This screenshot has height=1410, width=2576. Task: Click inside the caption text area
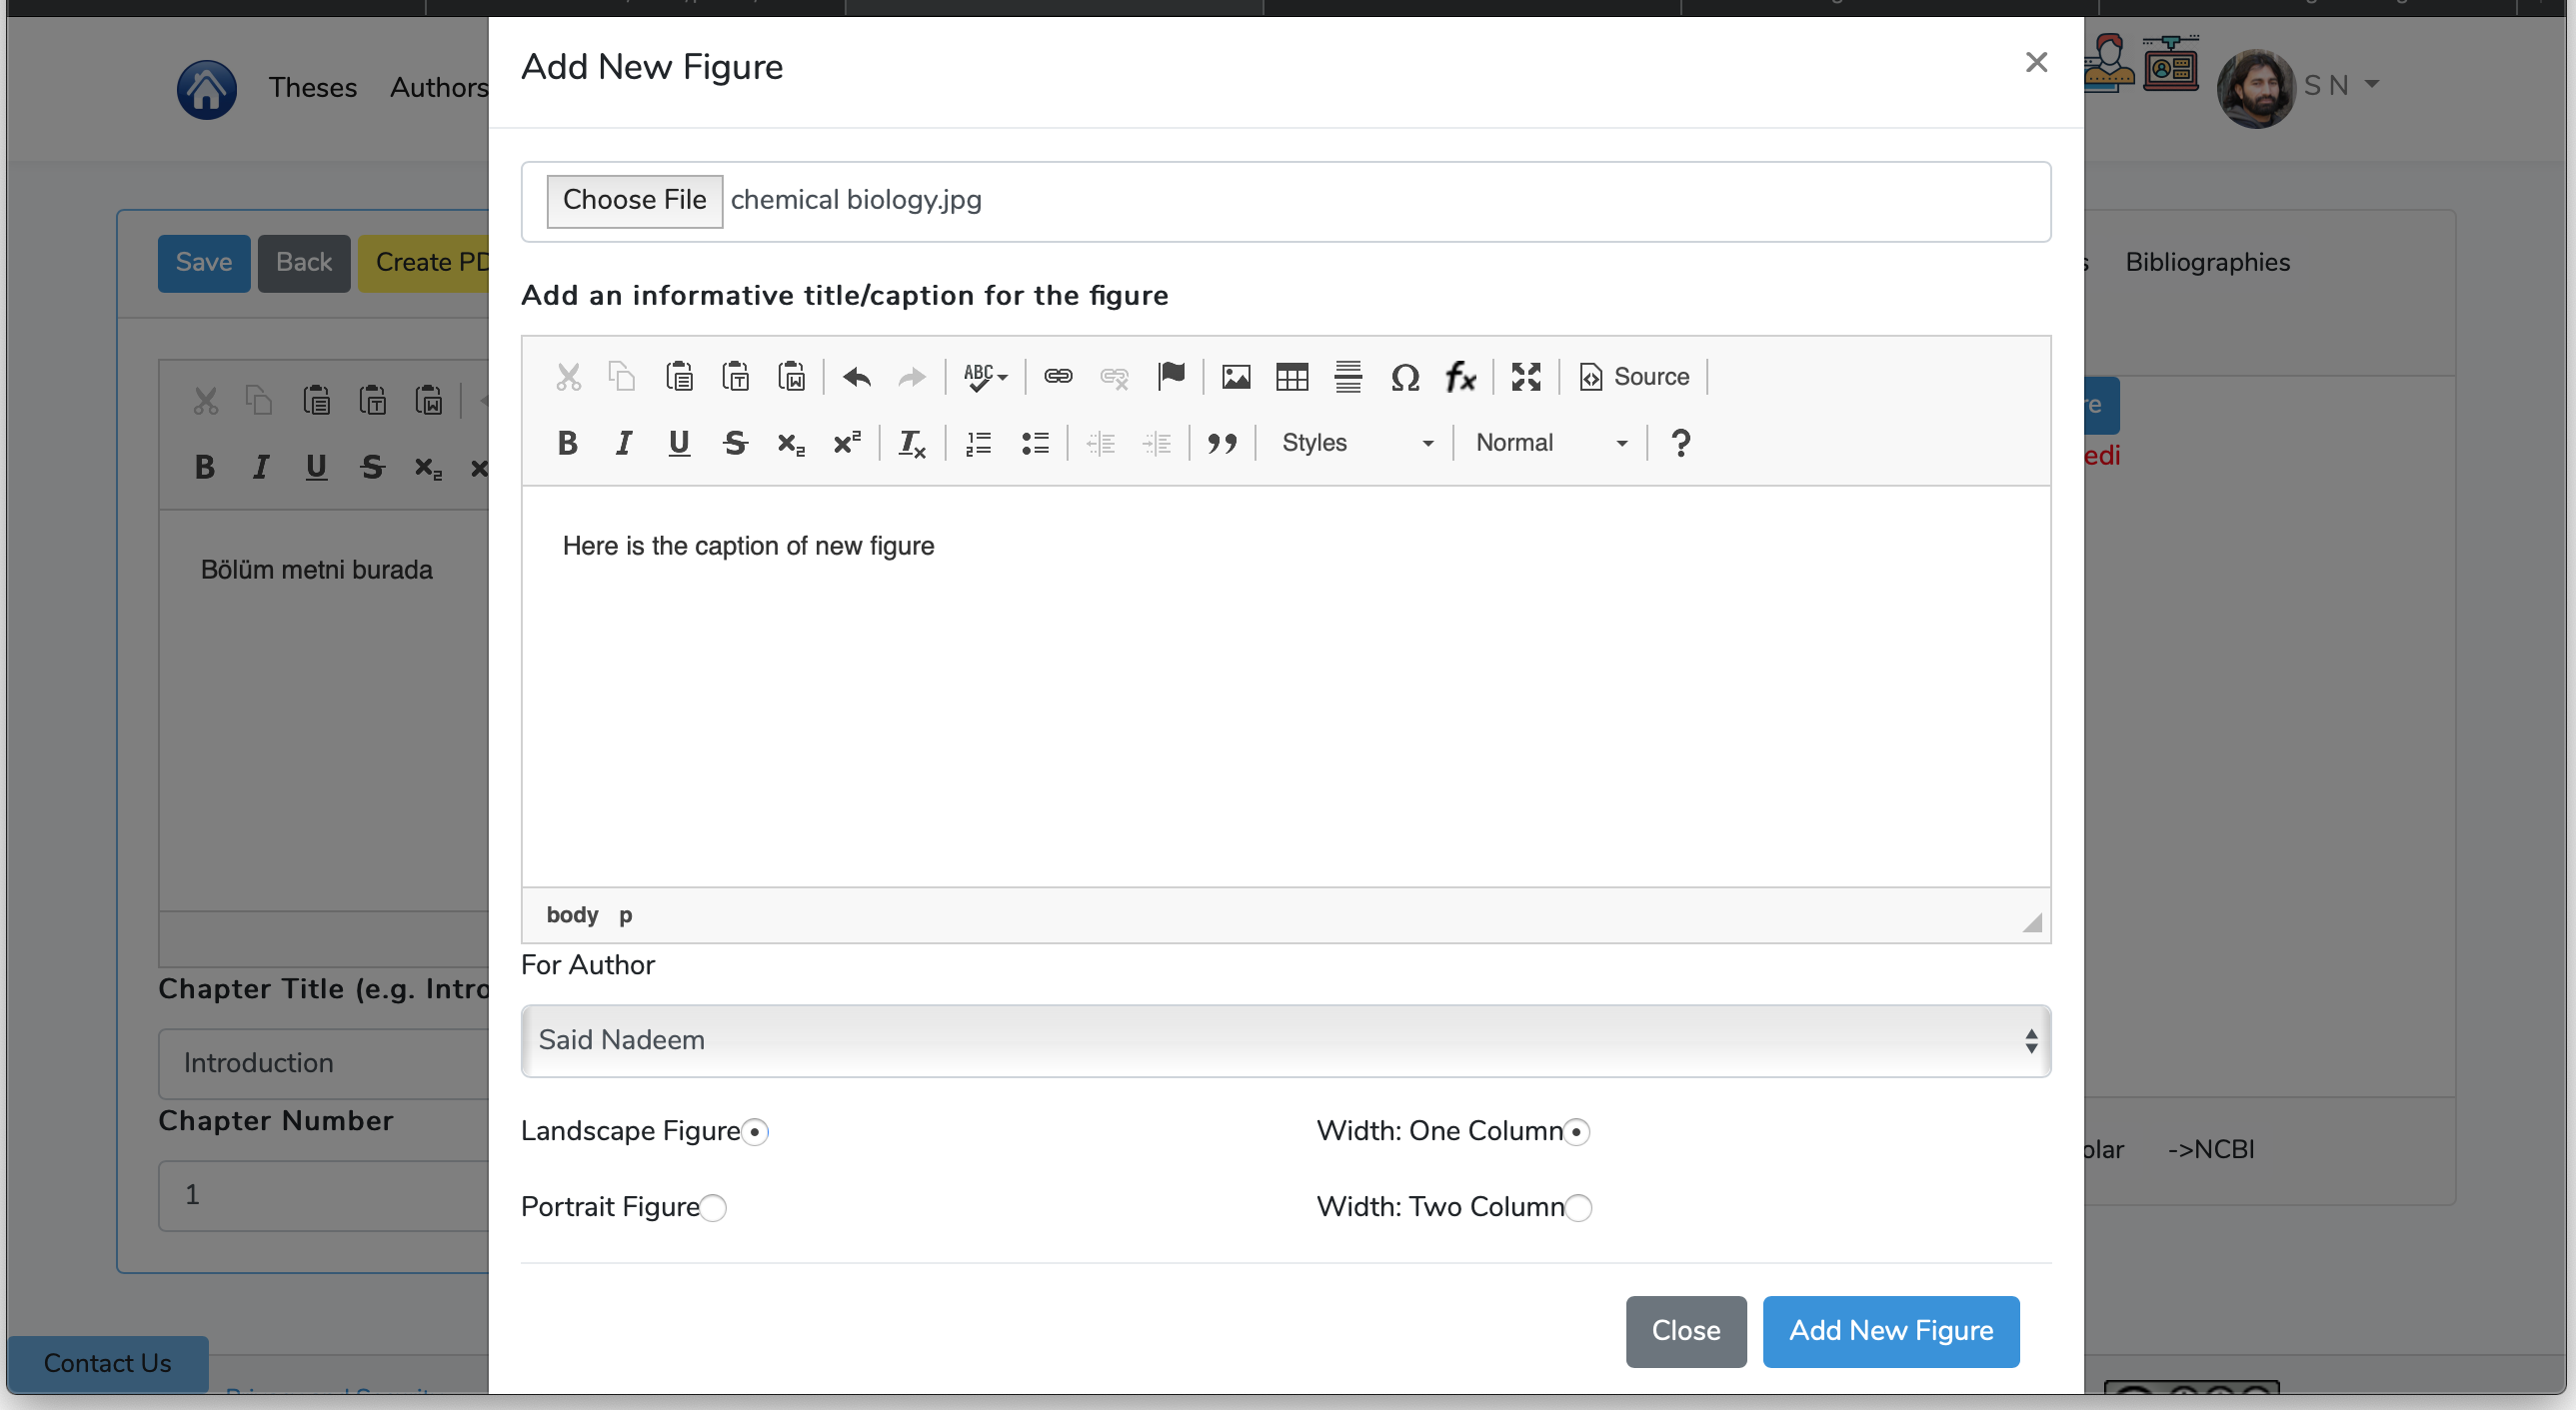[x=1285, y=700]
